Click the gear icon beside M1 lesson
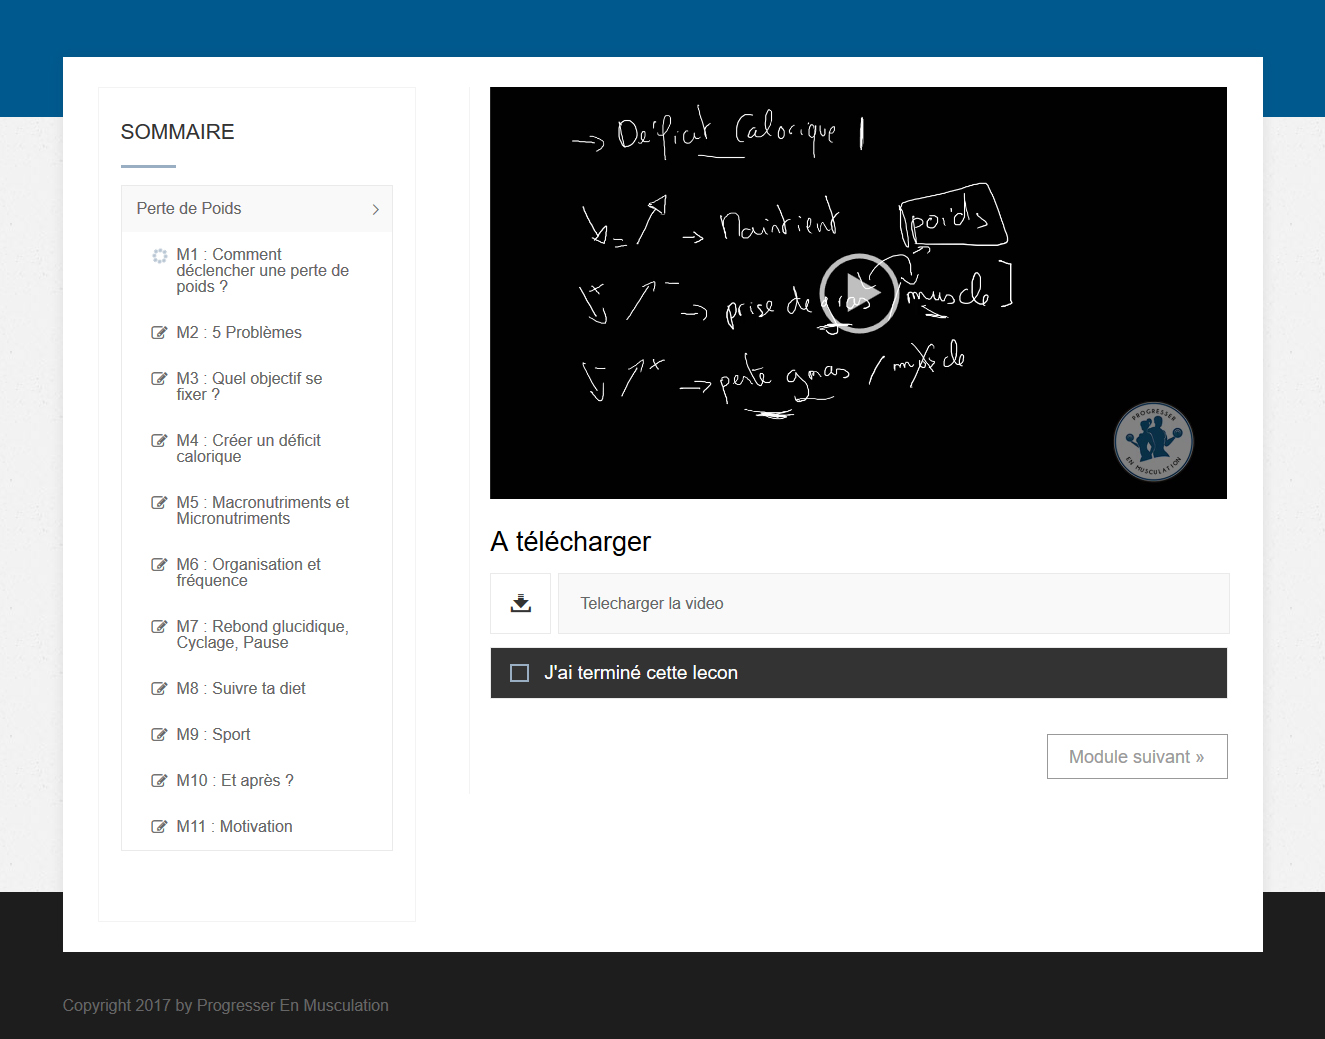The height and width of the screenshot is (1039, 1325). coord(159,256)
